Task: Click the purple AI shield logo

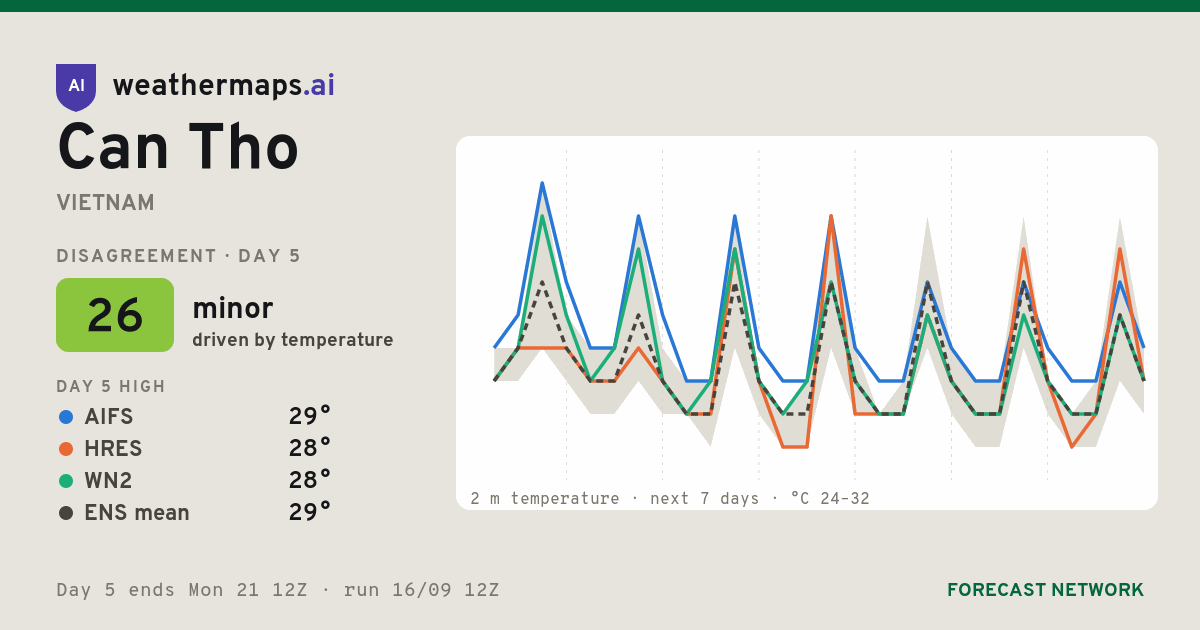Action: click(76, 87)
